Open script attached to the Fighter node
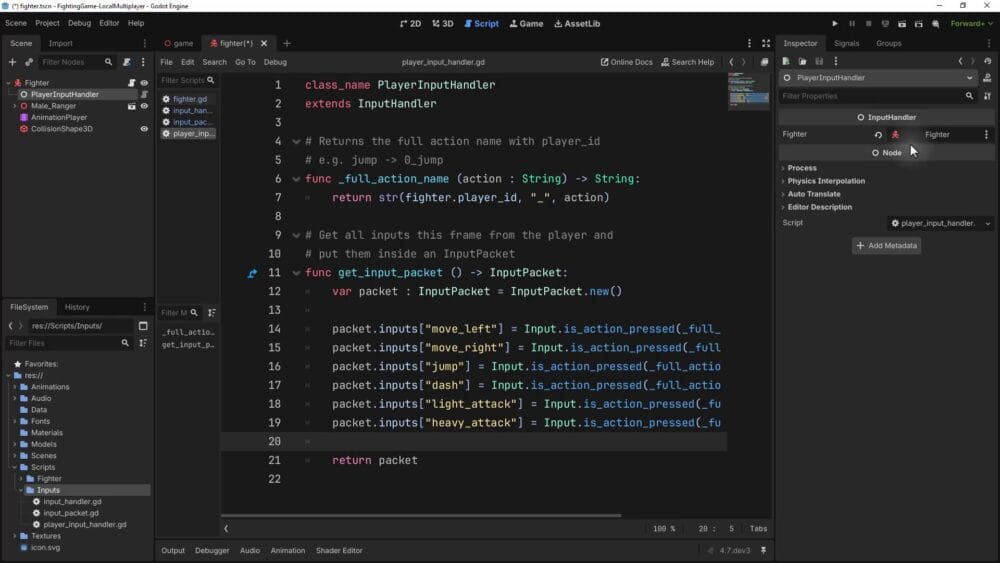Image resolution: width=1000 pixels, height=563 pixels. pyautogui.click(x=131, y=83)
